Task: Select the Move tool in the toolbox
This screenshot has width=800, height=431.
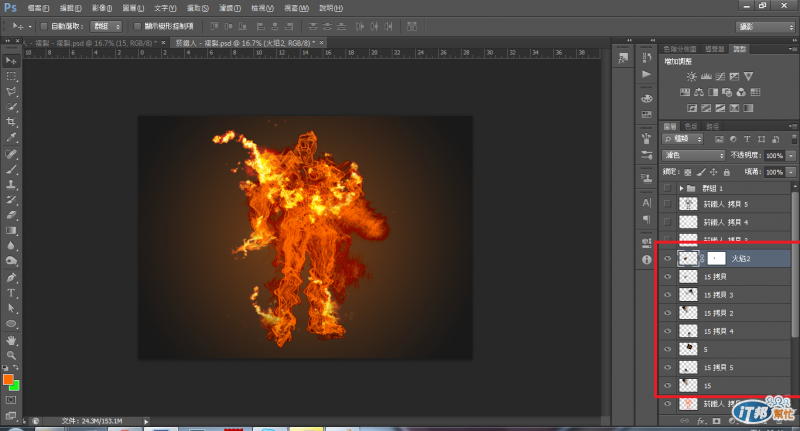Action: pyautogui.click(x=11, y=61)
